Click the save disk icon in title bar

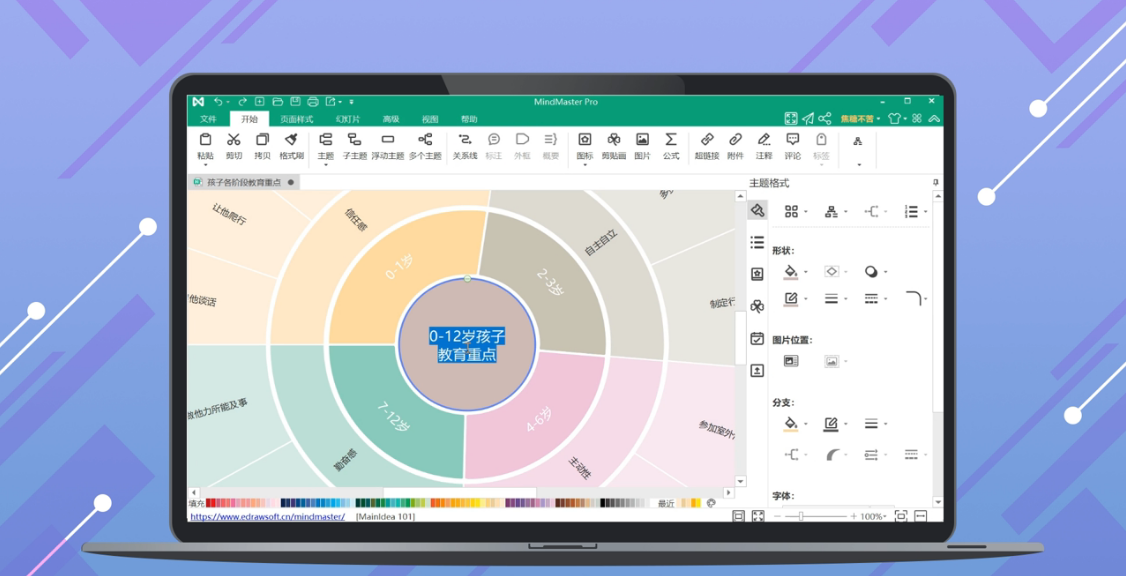(x=295, y=102)
